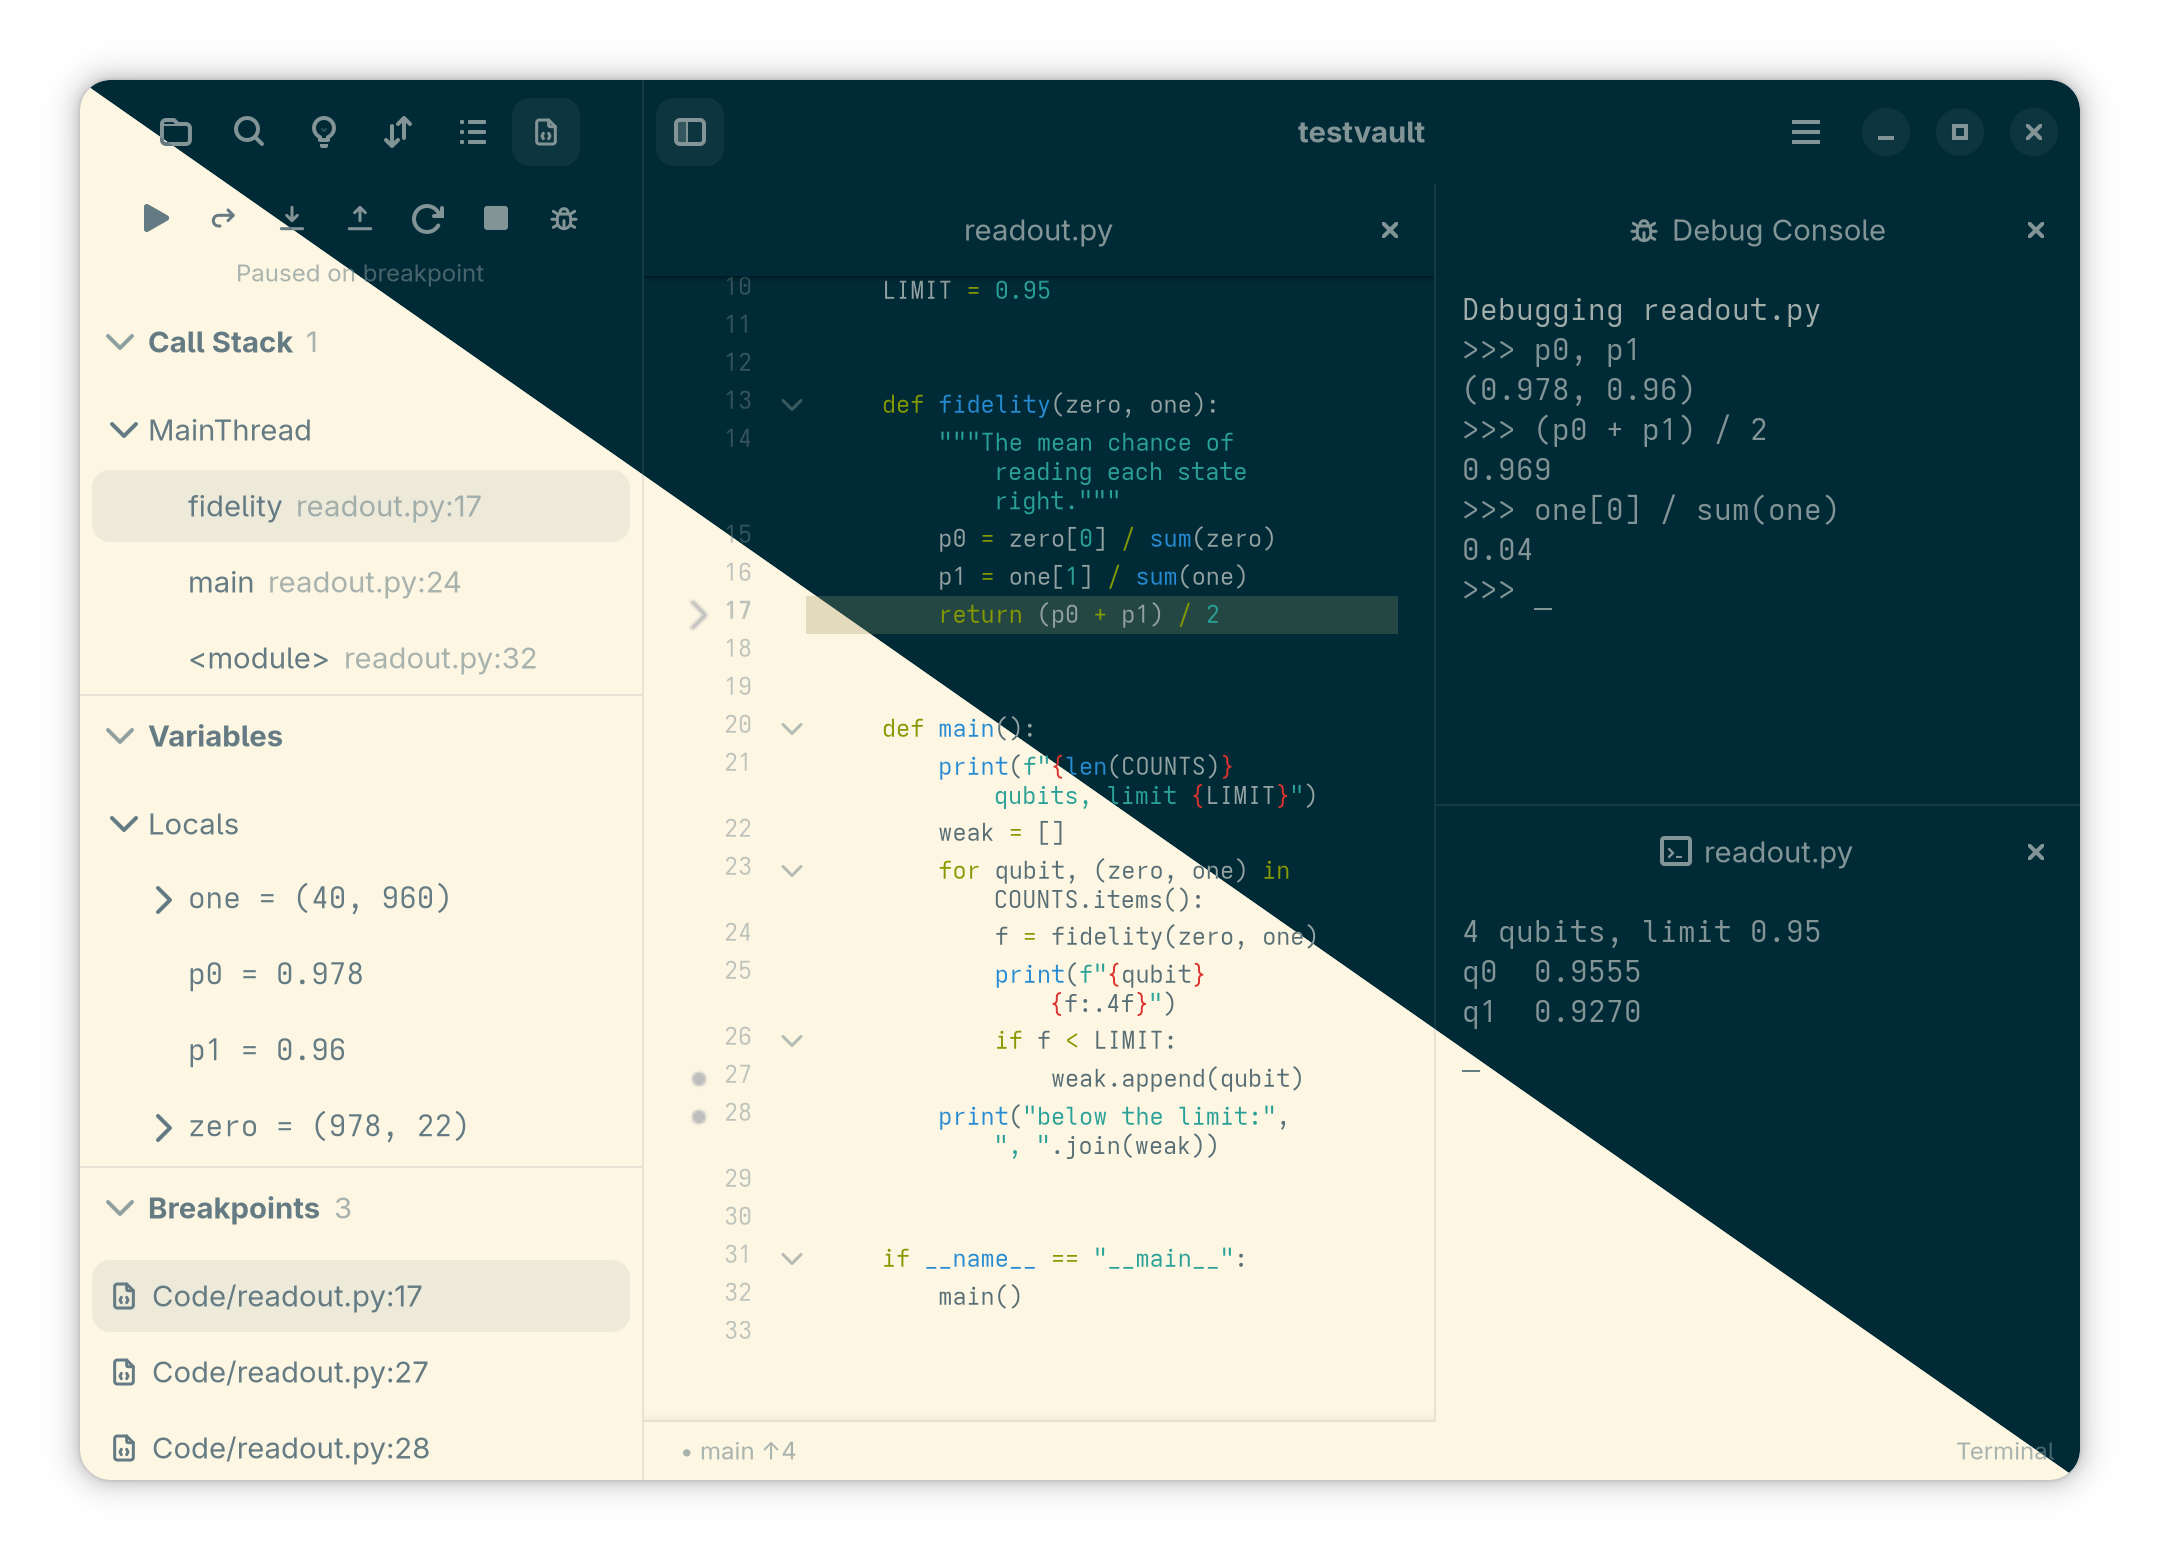2160x1560 pixels.
Task: Fold the 'def main' block at line 20
Action: (792, 729)
